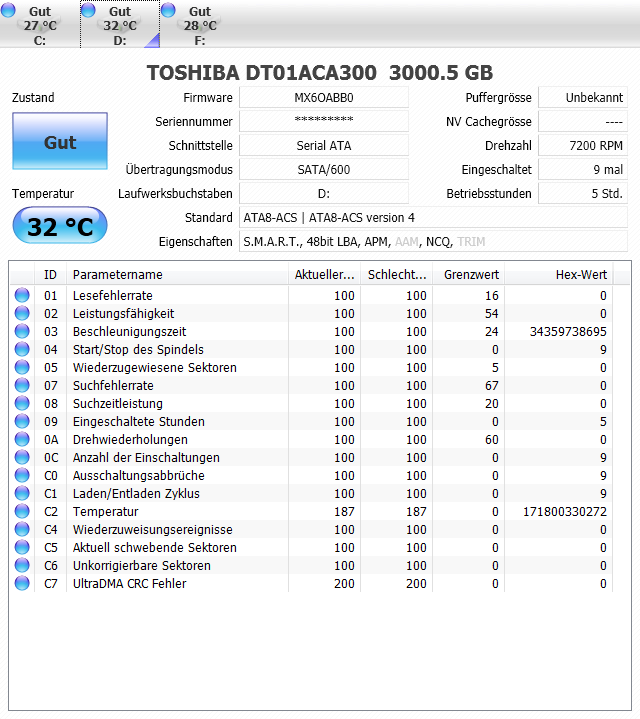The height and width of the screenshot is (719, 640).
Task: Click status orb for Suchfehlerrate row
Action: (x=22, y=385)
